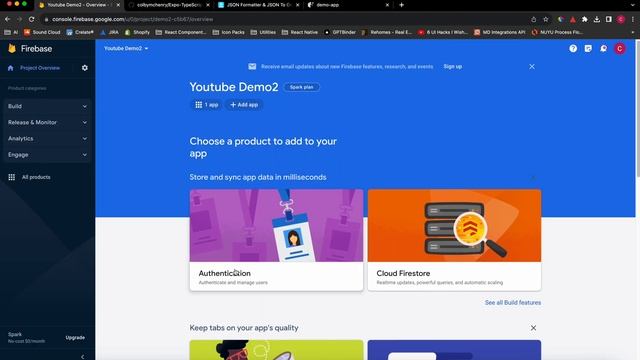
Task: Open the GPTBinder bookmark
Action: coord(340,32)
